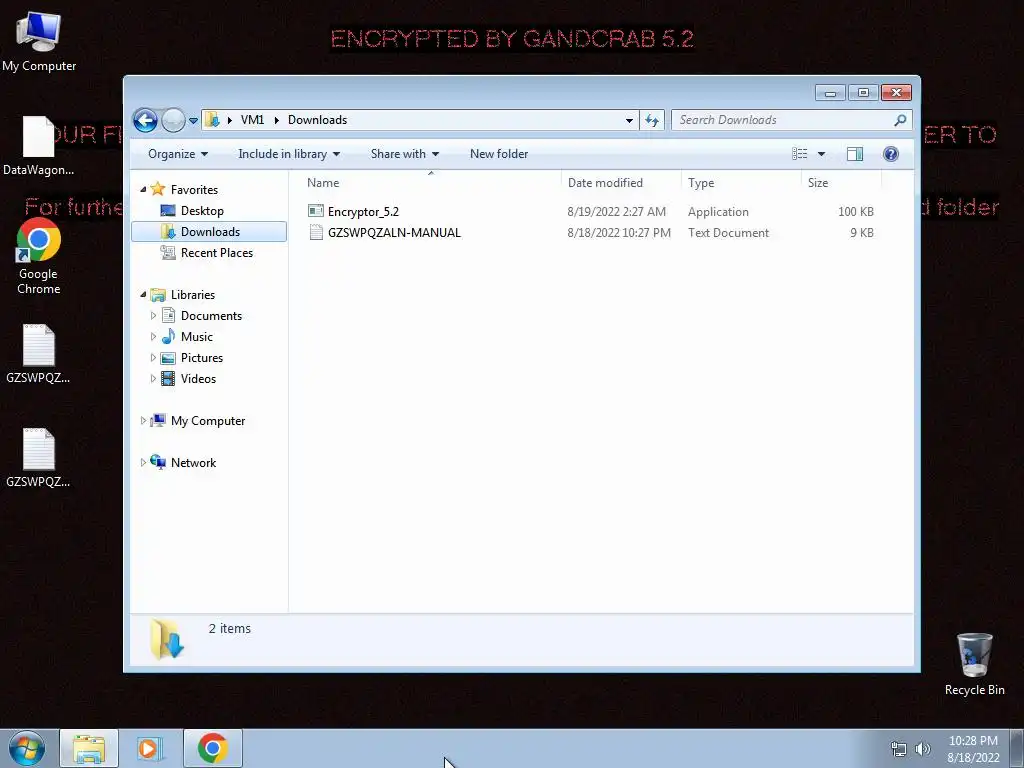Viewport: 1024px width, 768px height.
Task: Sort by the Type column header
Action: [741, 183]
